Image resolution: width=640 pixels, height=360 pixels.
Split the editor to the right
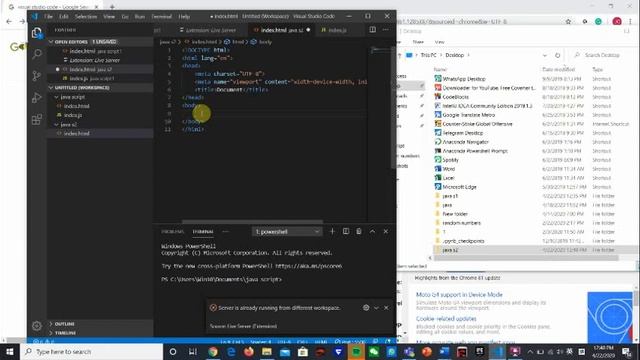[x=372, y=29]
